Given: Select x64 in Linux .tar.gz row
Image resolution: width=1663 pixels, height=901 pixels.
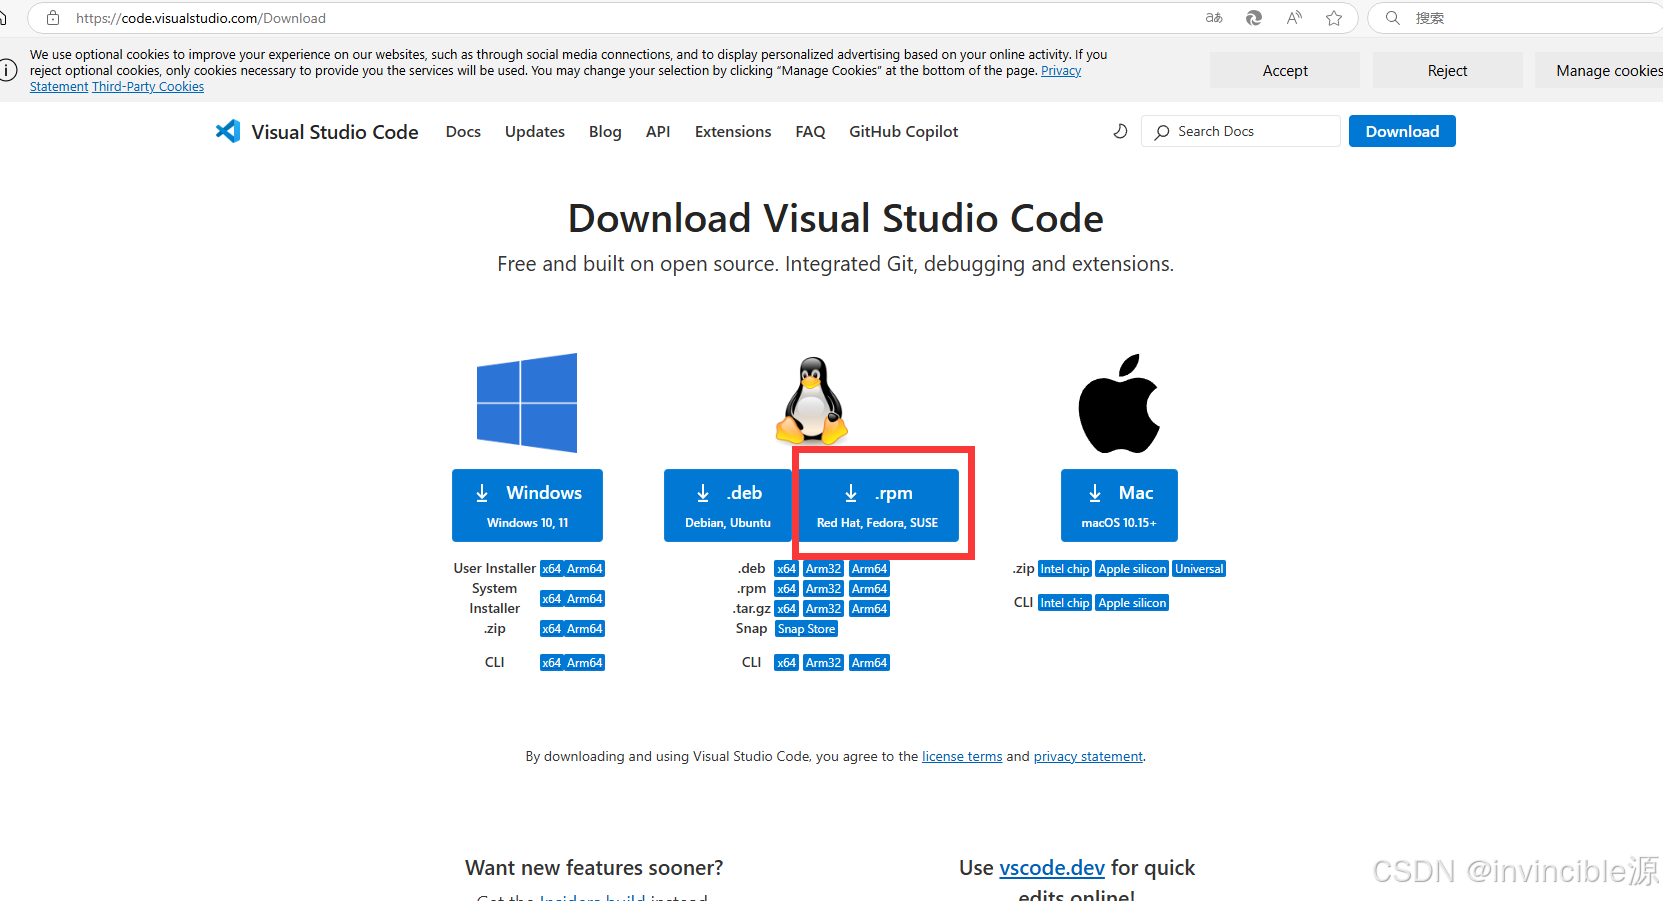Looking at the screenshot, I should [x=787, y=609].
